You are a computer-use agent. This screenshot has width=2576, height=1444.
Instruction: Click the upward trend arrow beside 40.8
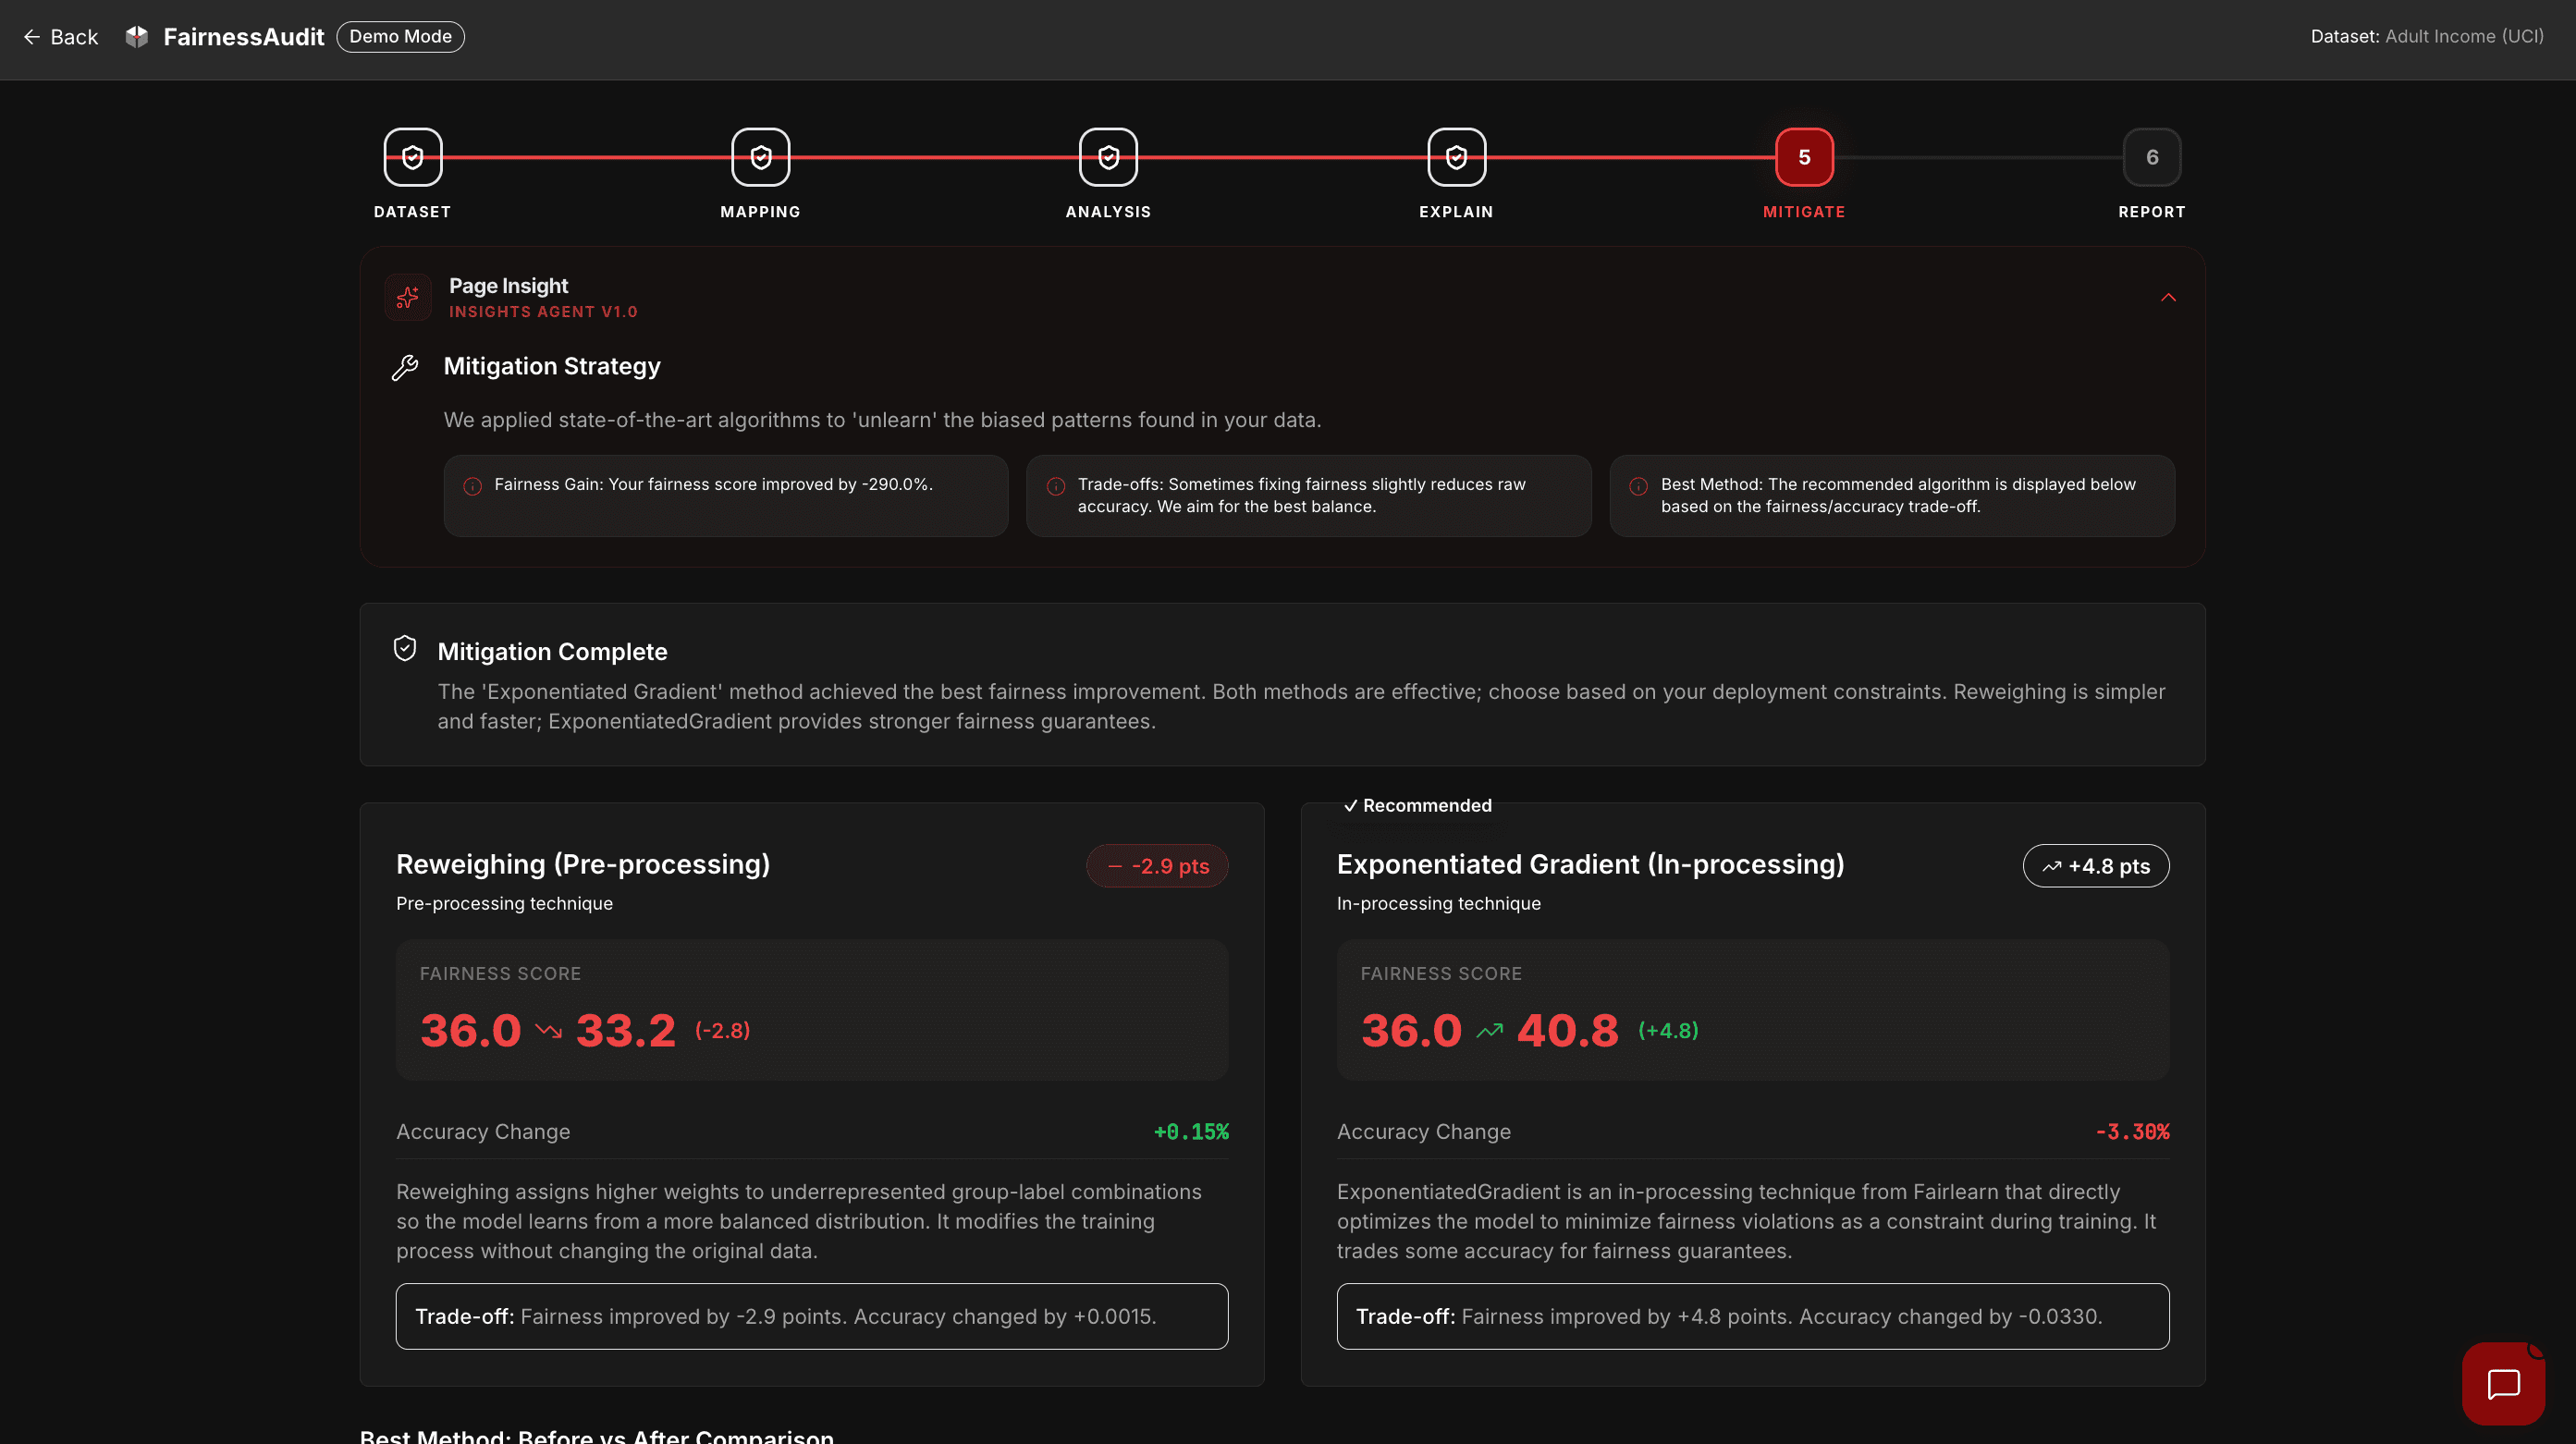1489,1031
